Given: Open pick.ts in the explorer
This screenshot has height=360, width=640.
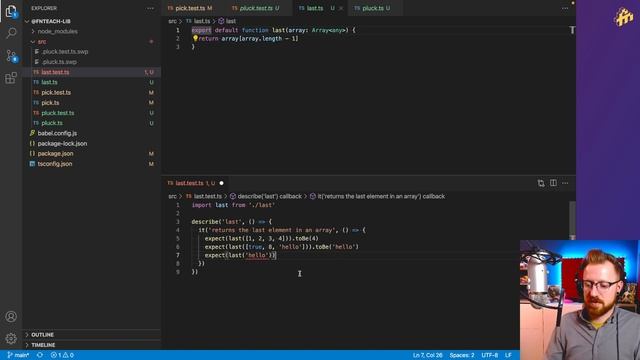Looking at the screenshot, I should click(x=50, y=103).
